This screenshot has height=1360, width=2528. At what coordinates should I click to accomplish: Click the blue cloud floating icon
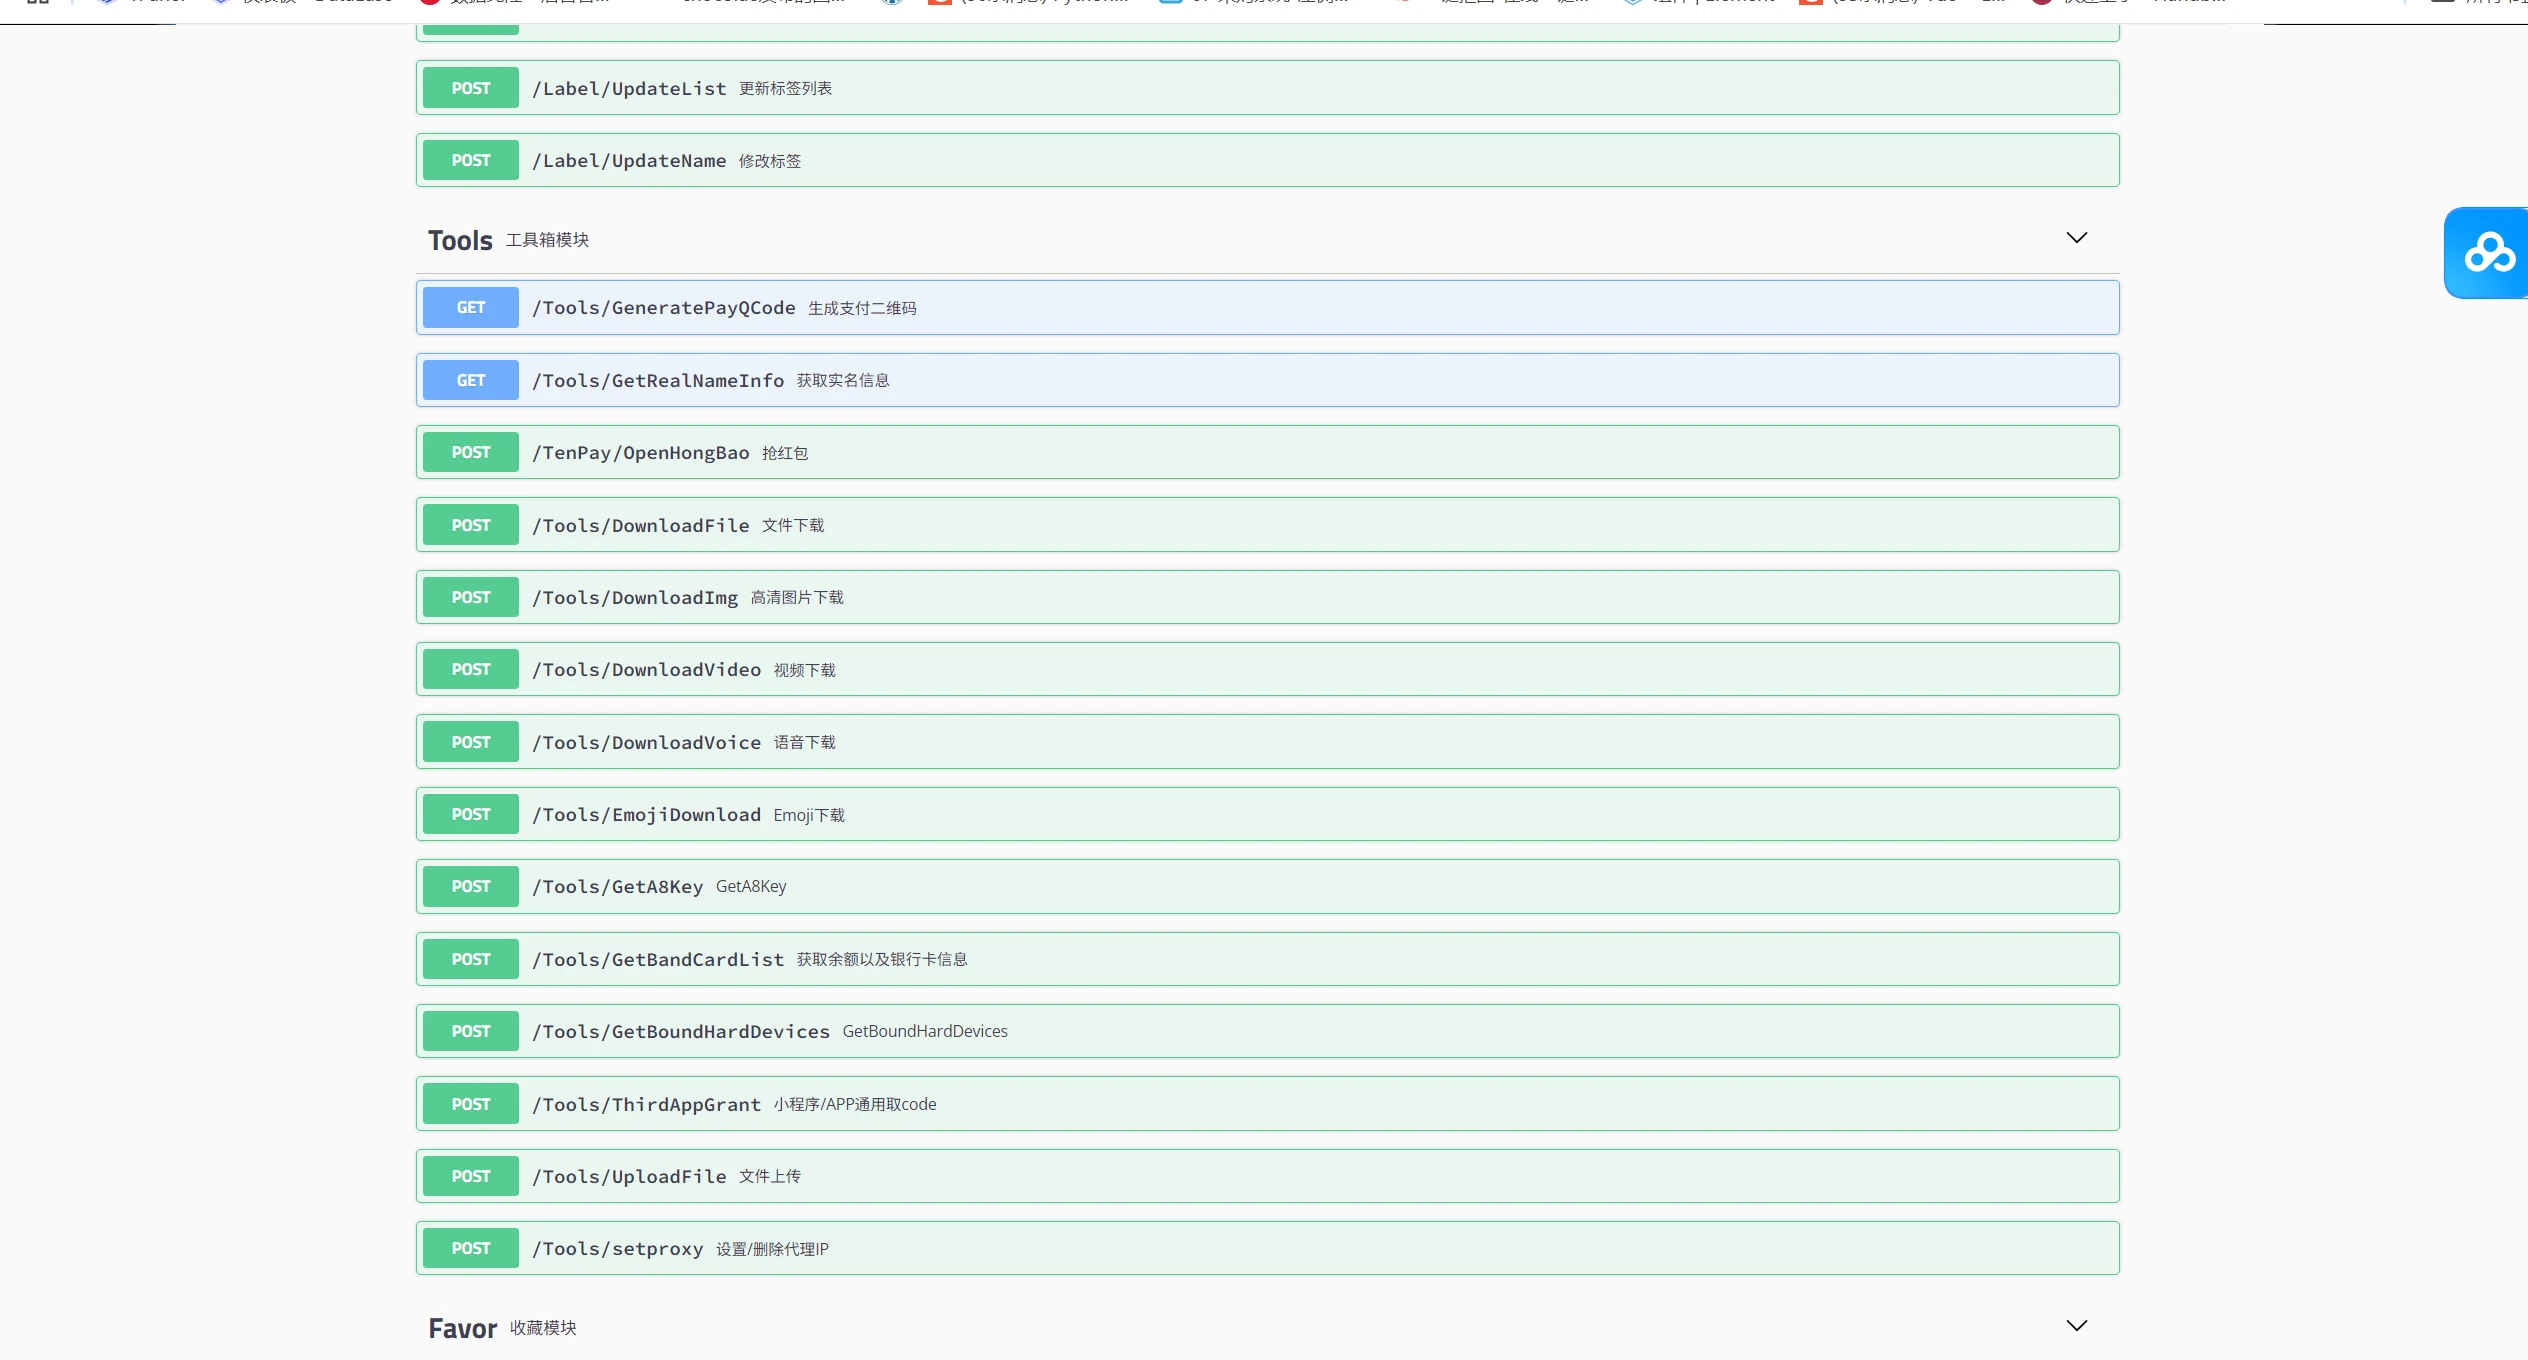[2488, 253]
